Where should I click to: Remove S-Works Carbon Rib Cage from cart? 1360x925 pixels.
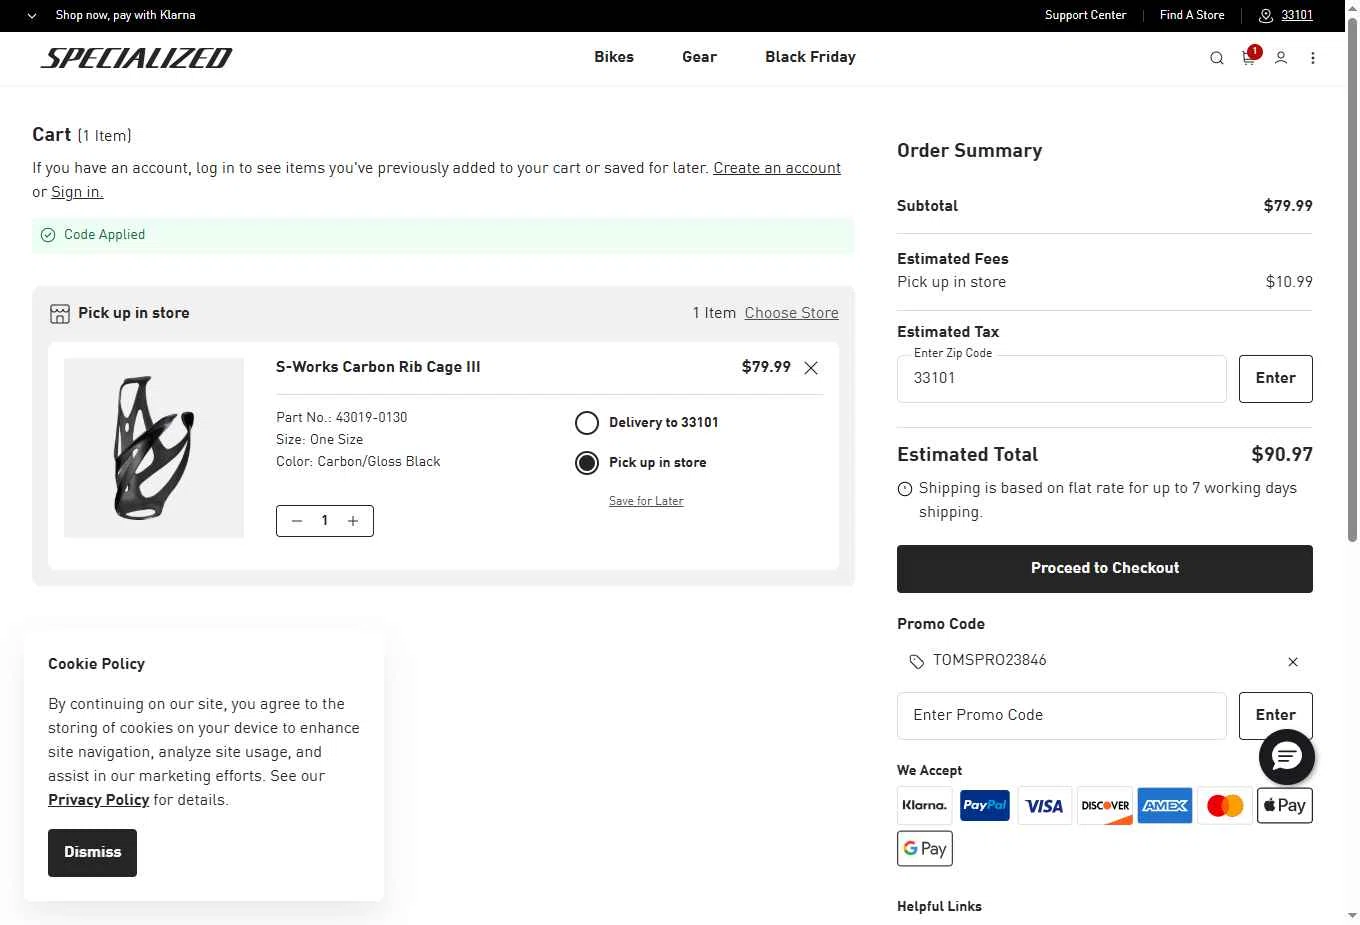click(x=811, y=368)
